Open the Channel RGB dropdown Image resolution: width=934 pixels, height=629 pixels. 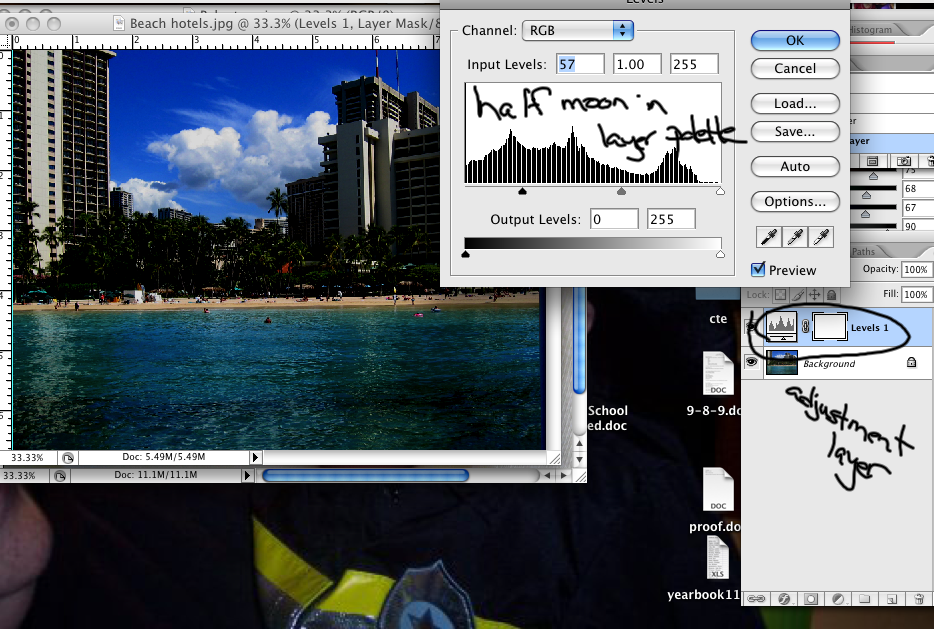pos(578,31)
